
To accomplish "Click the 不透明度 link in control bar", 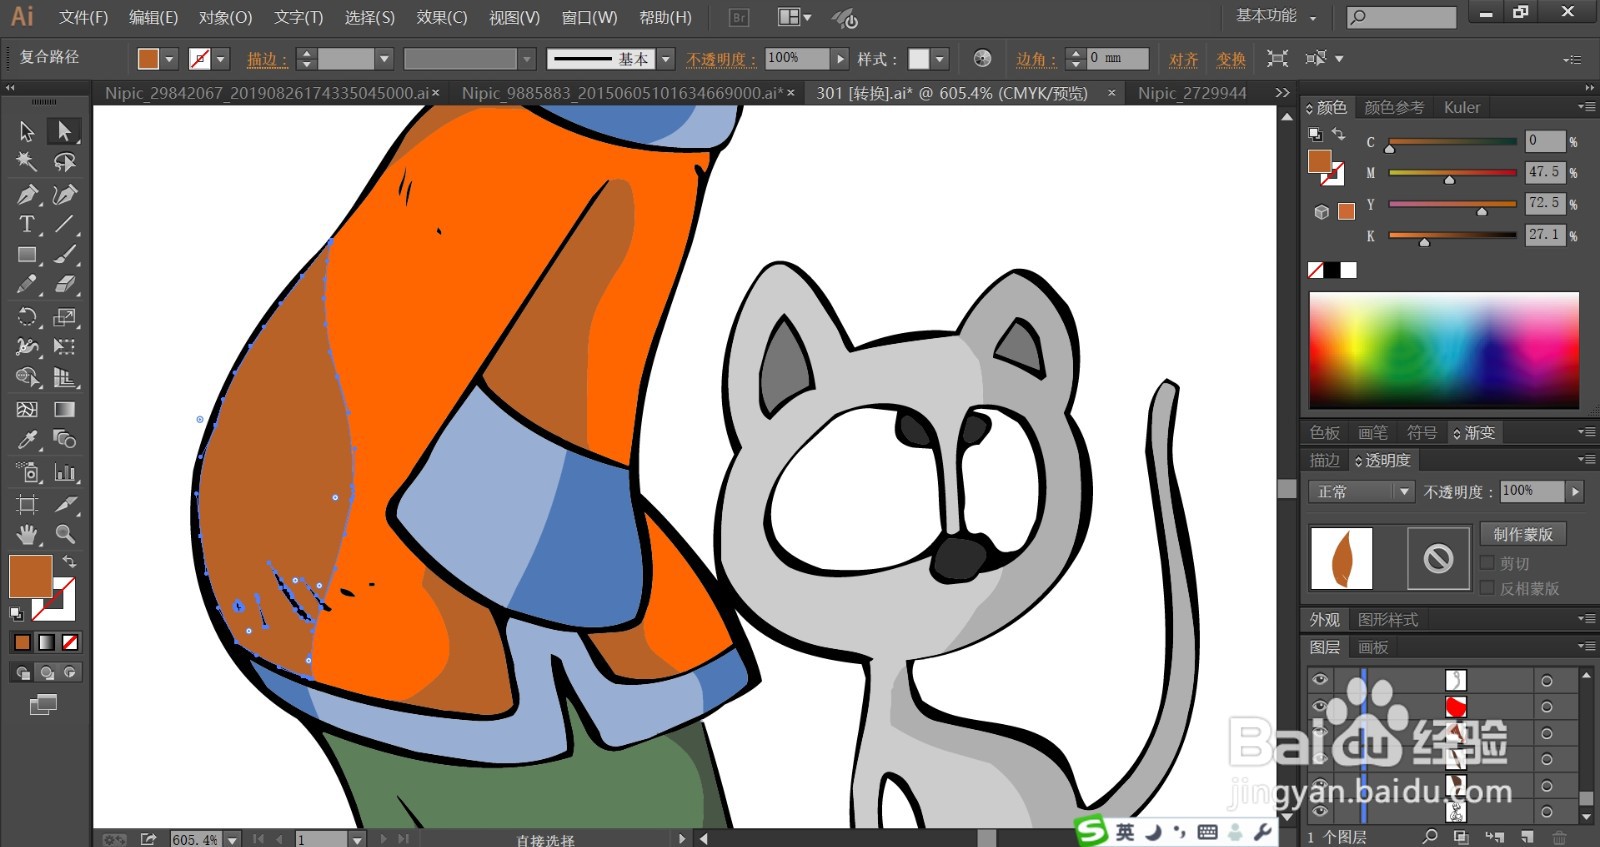I will pyautogui.click(x=721, y=59).
